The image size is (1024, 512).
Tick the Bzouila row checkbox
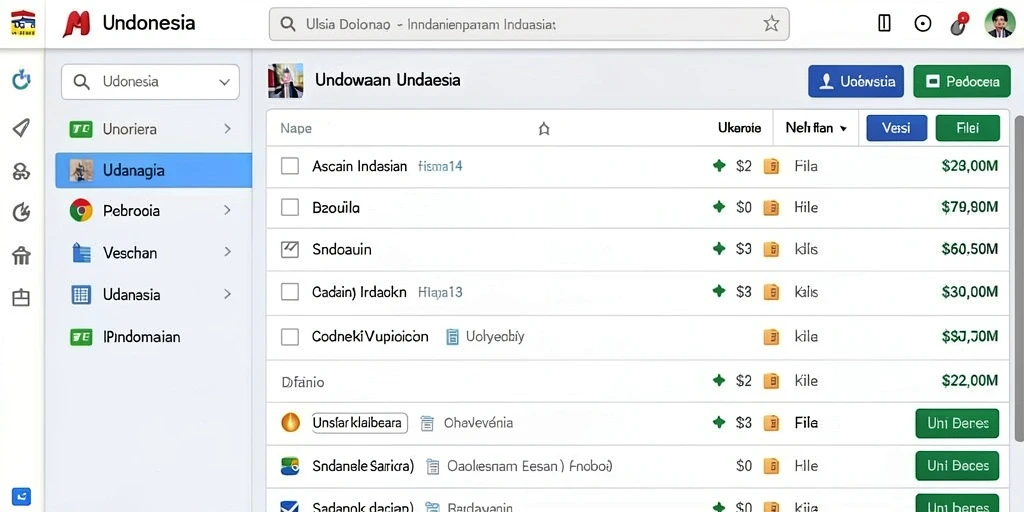pos(289,208)
